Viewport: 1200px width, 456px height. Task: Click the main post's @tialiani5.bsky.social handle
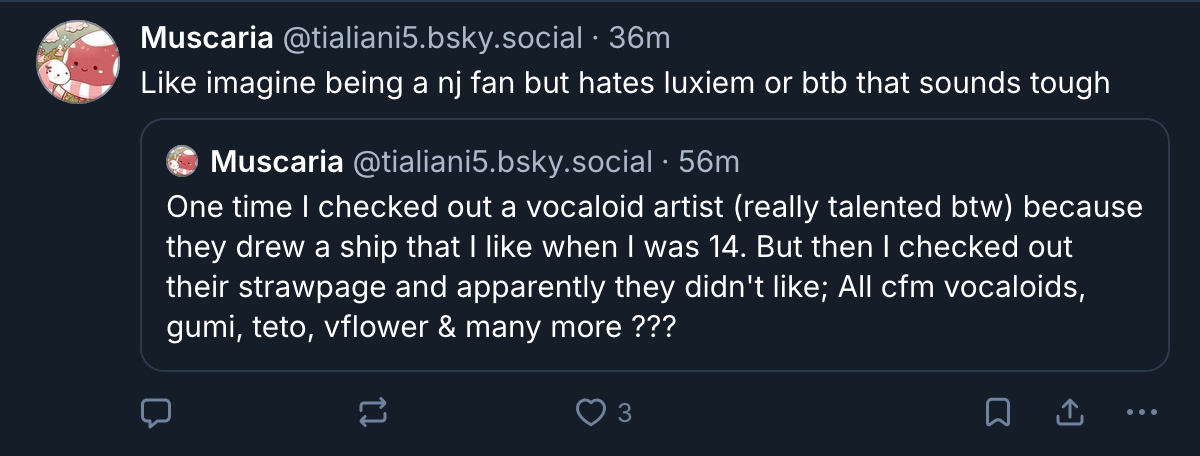(433, 38)
